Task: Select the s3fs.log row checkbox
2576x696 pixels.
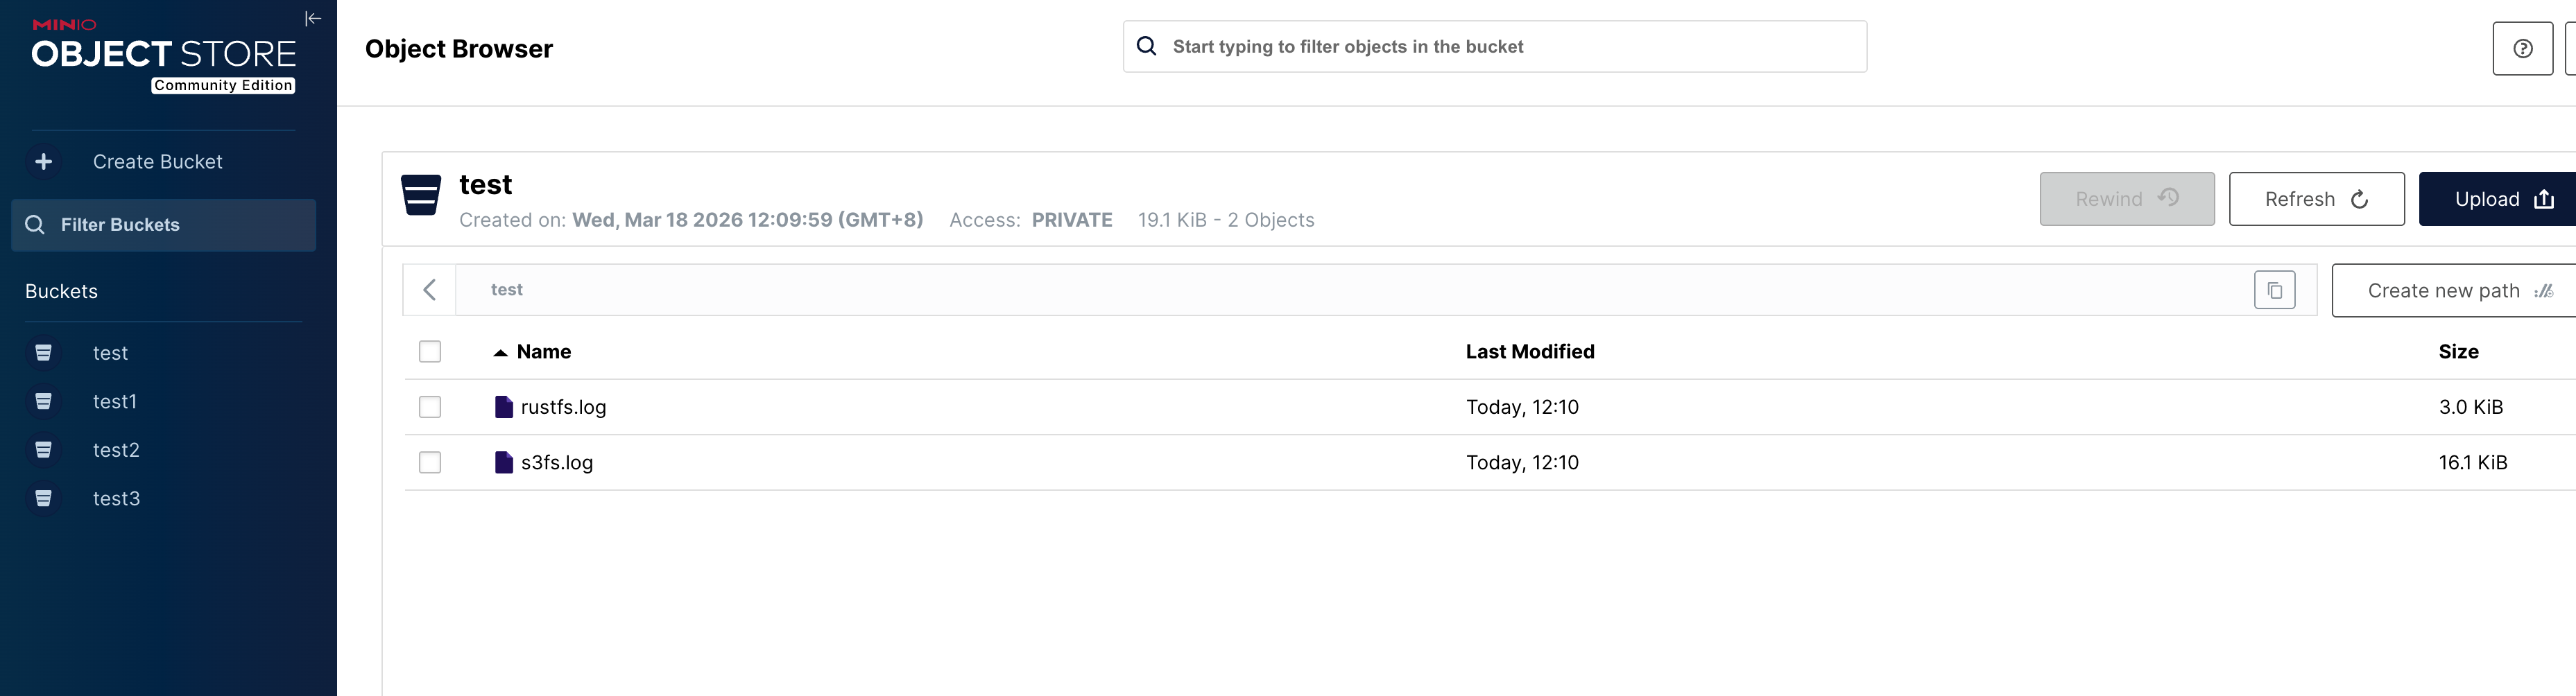Action: click(x=430, y=463)
